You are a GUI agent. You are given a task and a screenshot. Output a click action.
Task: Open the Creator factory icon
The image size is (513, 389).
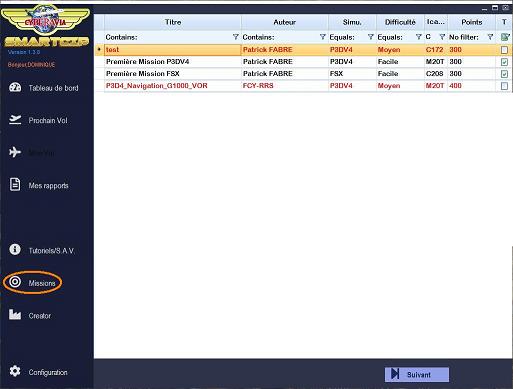click(15, 315)
